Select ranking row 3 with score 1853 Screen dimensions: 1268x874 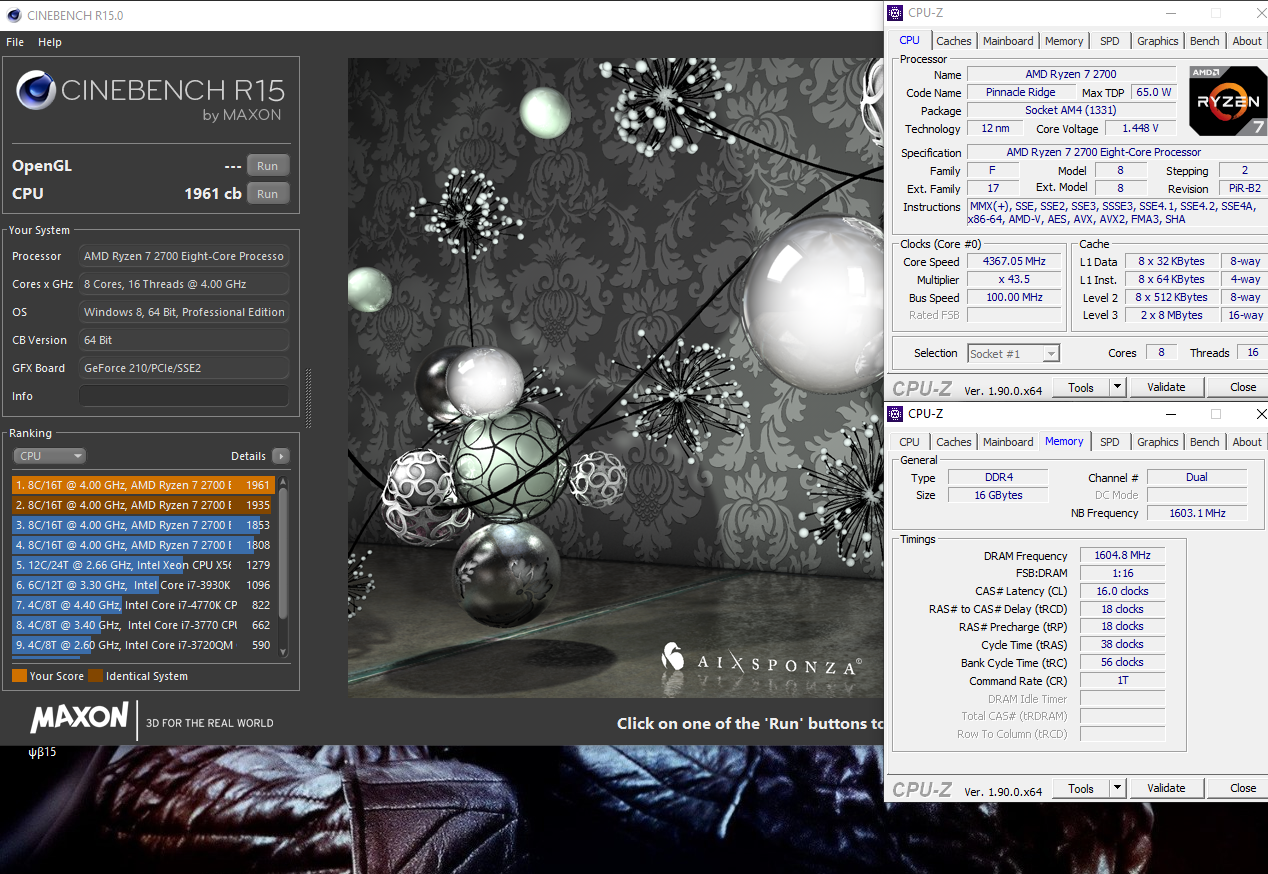click(x=144, y=525)
